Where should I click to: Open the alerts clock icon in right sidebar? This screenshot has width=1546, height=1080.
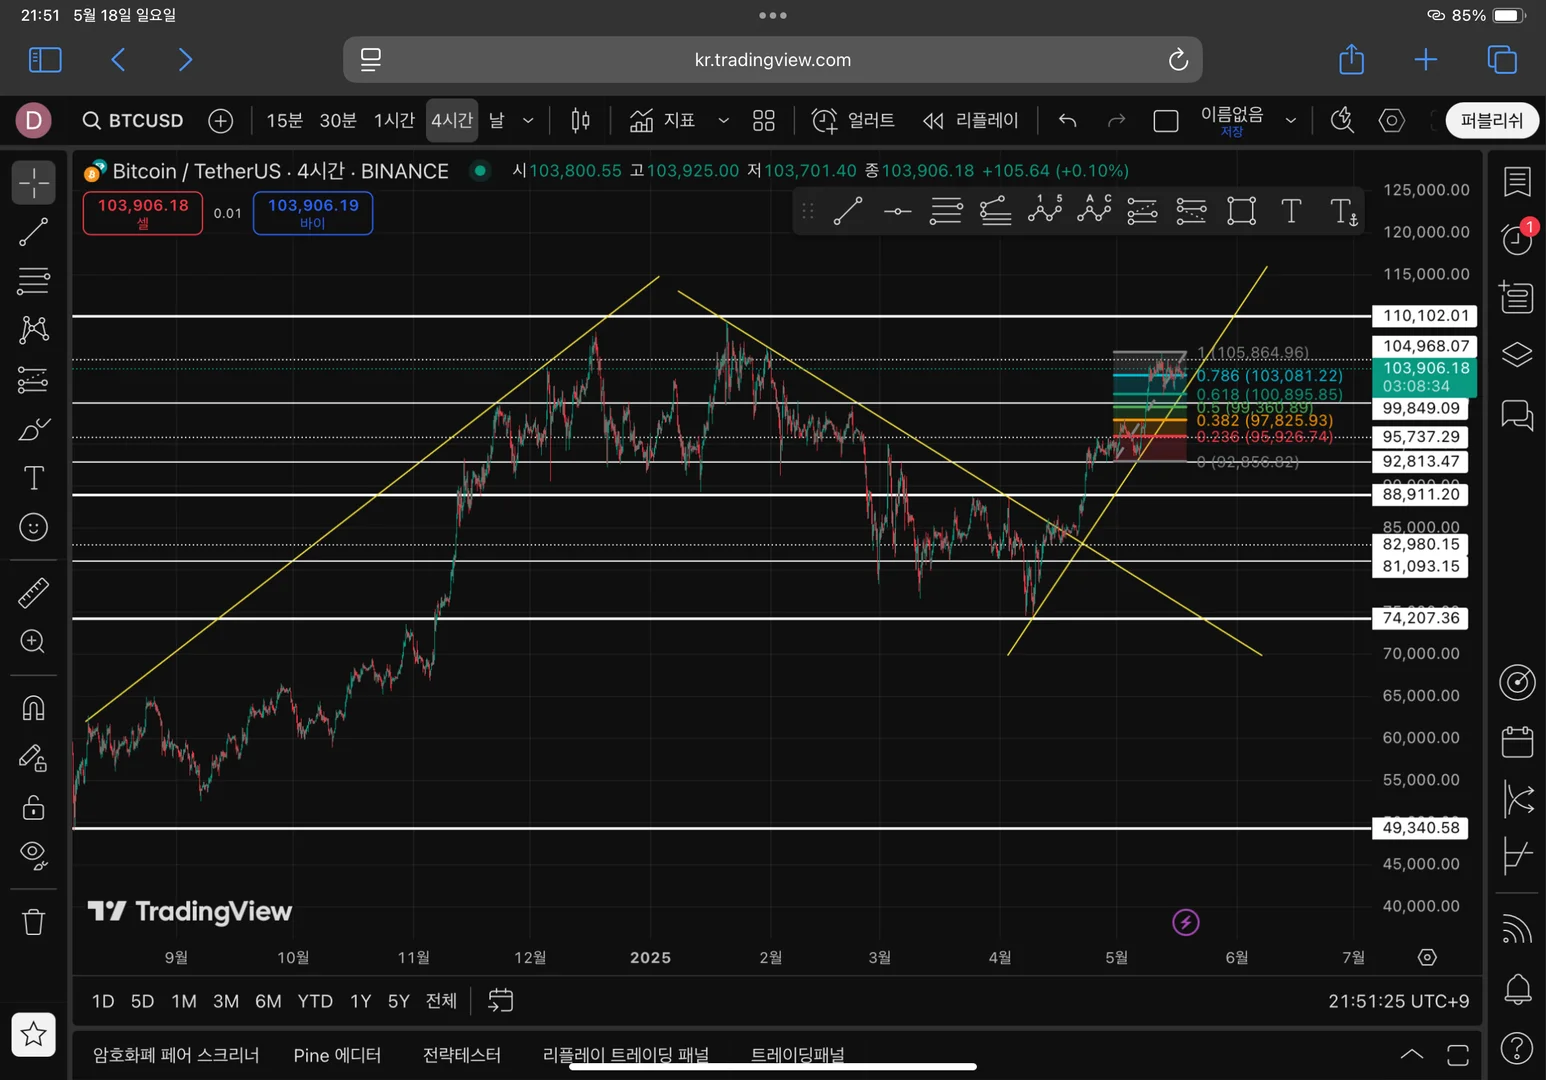click(x=1517, y=239)
